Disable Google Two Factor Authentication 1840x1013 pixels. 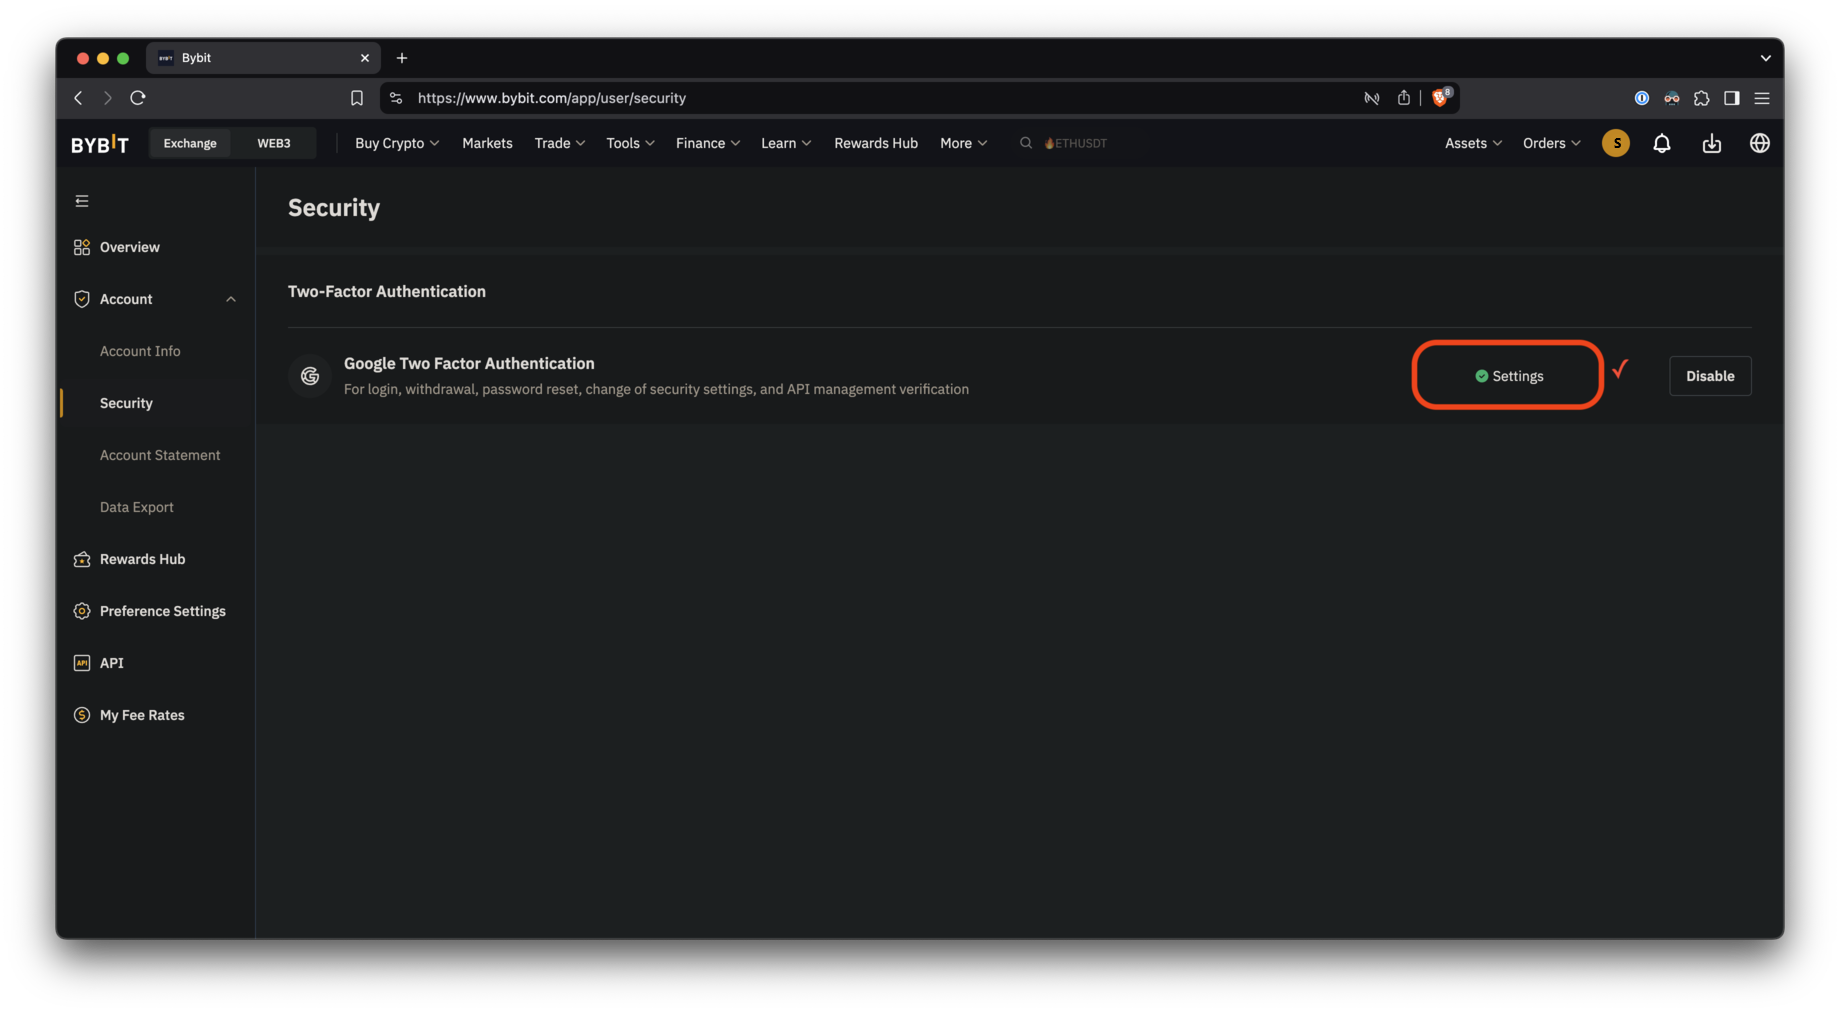tap(1709, 376)
